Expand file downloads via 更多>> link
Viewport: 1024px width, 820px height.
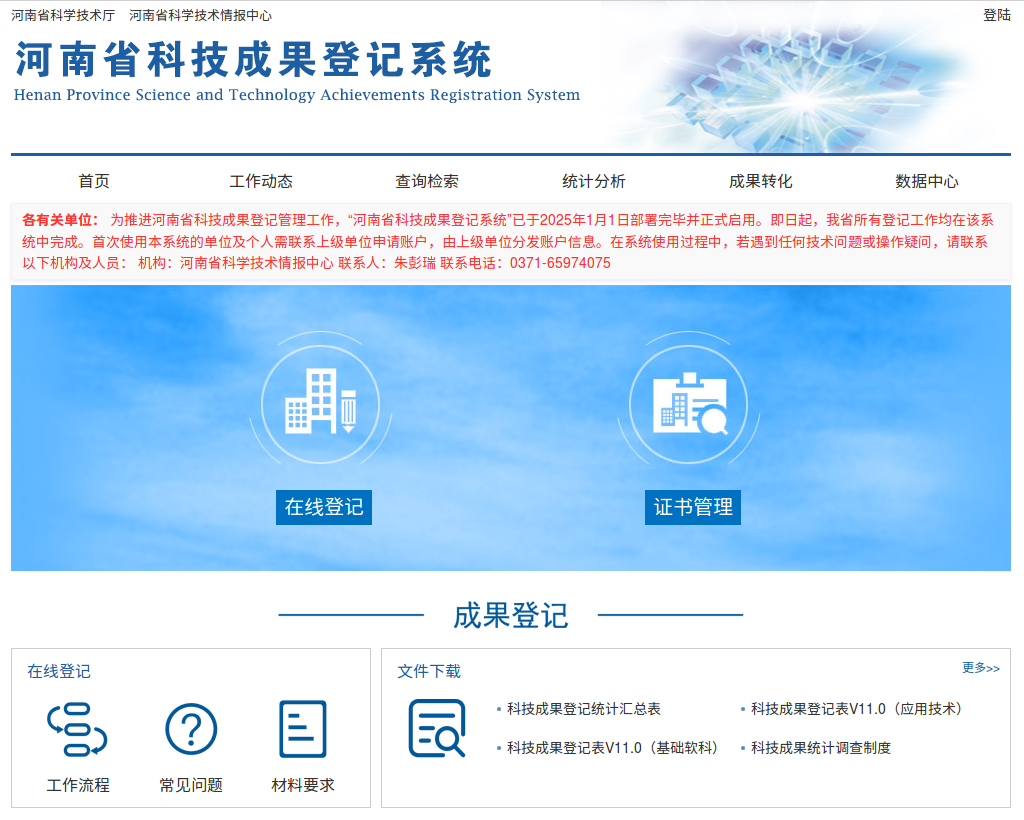tap(980, 668)
